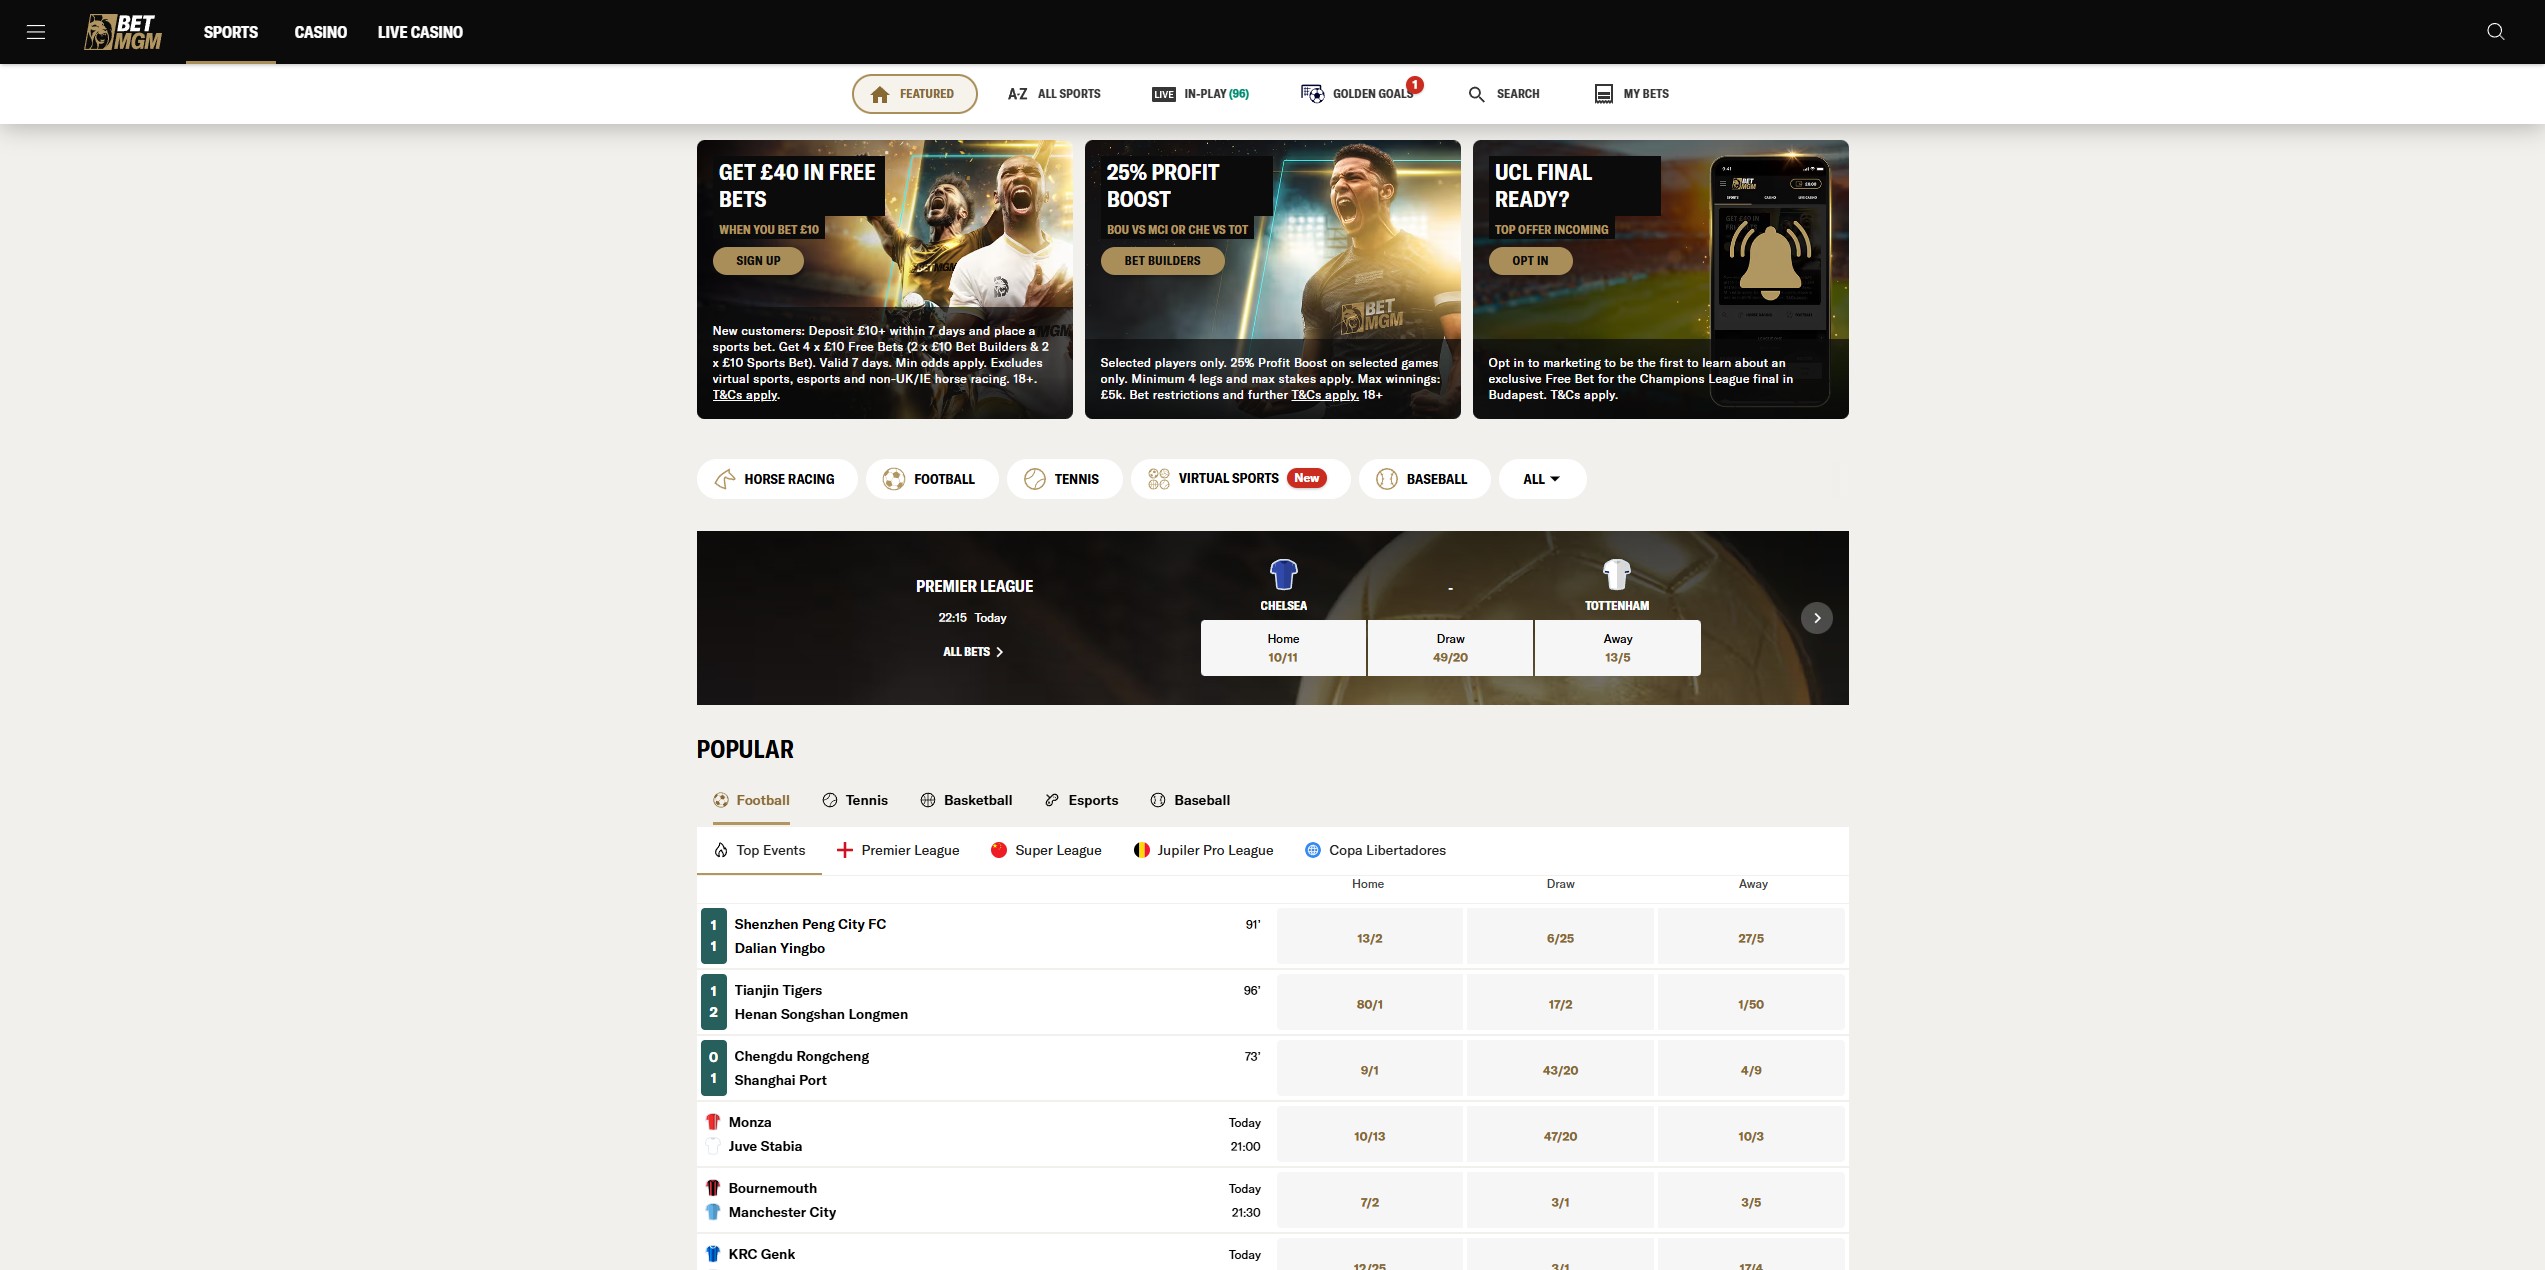Image resolution: width=2545 pixels, height=1270 pixels.
Task: Open Golden Goals game
Action: pyautogui.click(x=1357, y=94)
